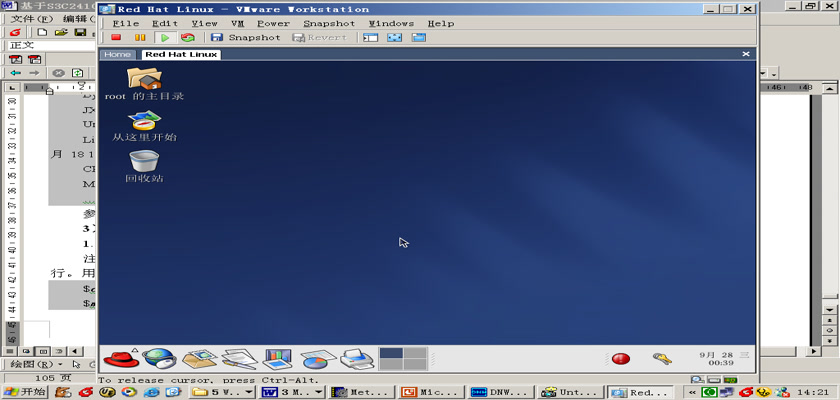Launch the web browser globe icon
Image resolution: width=840 pixels, height=400 pixels.
click(159, 358)
